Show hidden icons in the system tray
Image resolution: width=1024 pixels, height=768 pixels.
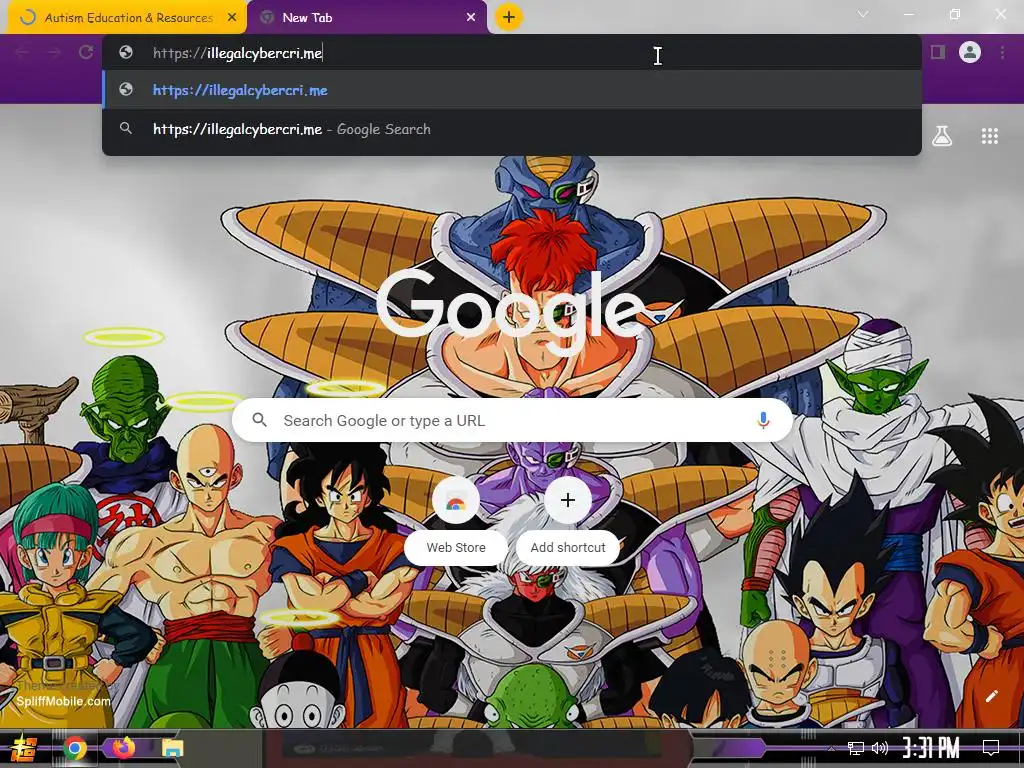point(831,748)
